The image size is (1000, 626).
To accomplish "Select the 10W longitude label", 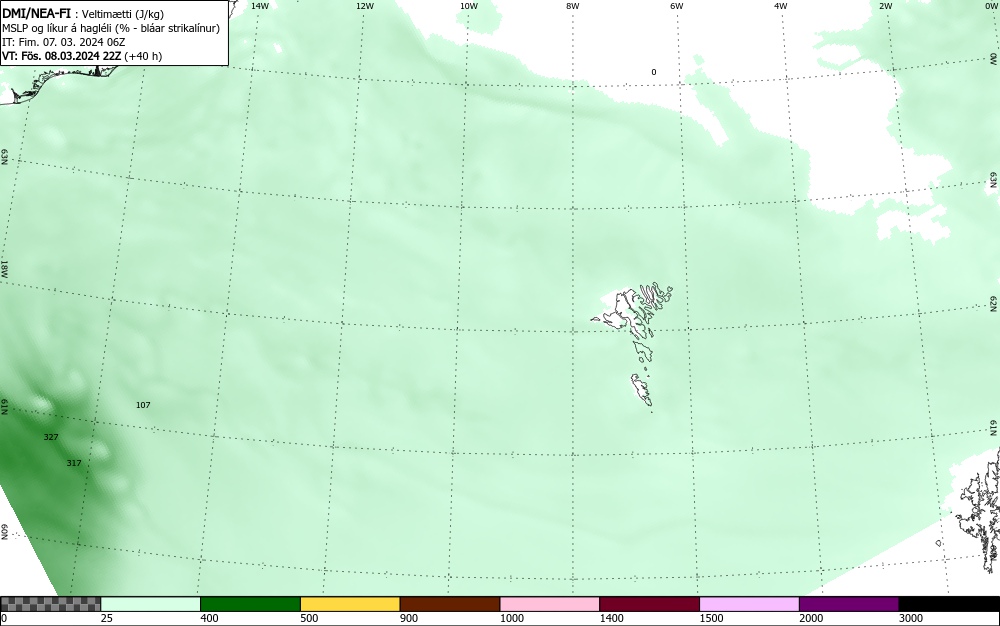I will click(469, 6).
